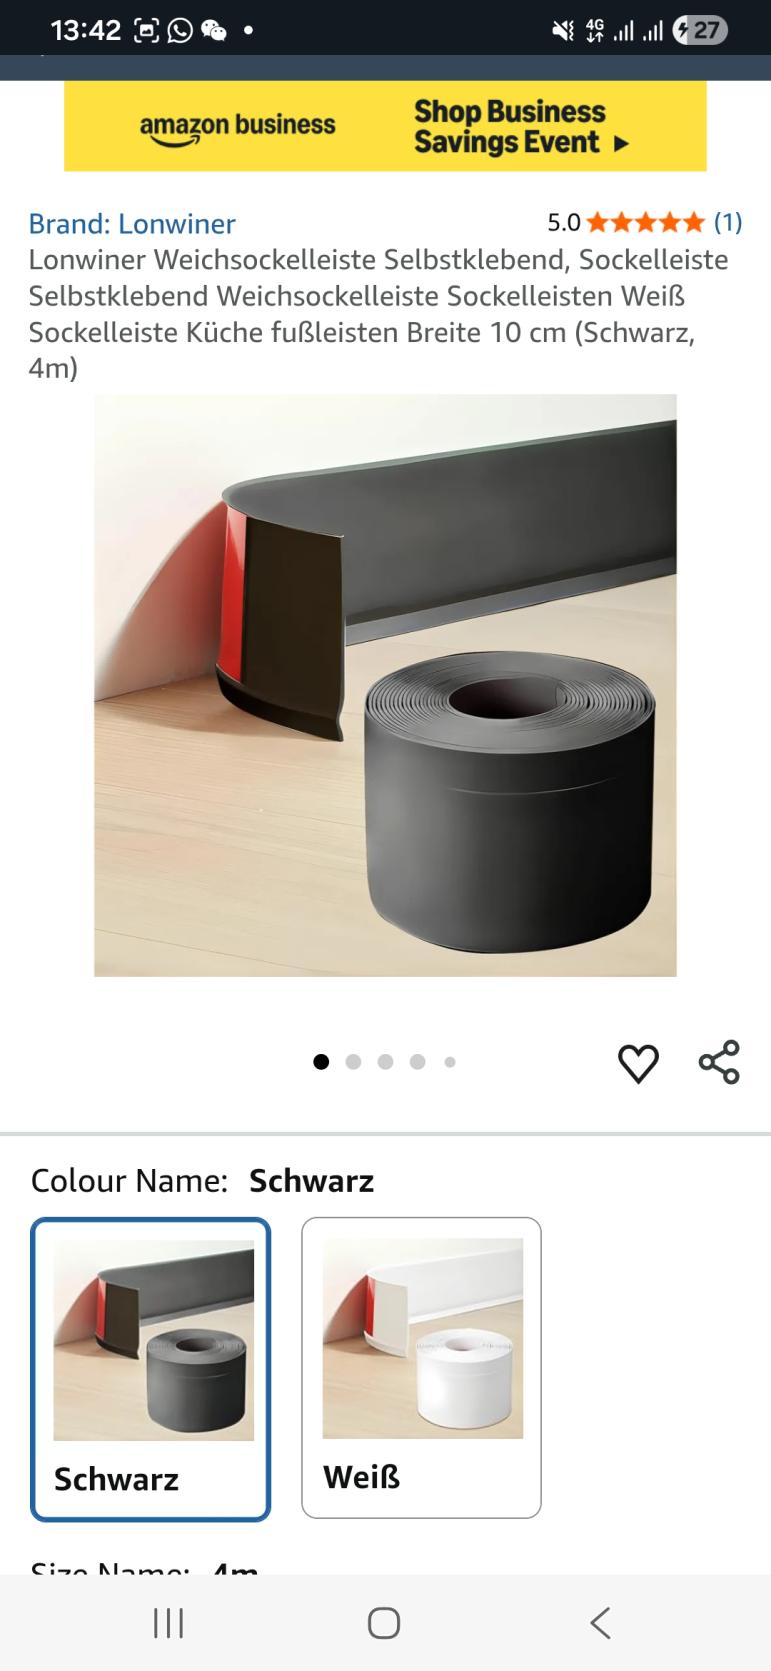
Task: Go to third product image dot
Action: pyautogui.click(x=385, y=1062)
